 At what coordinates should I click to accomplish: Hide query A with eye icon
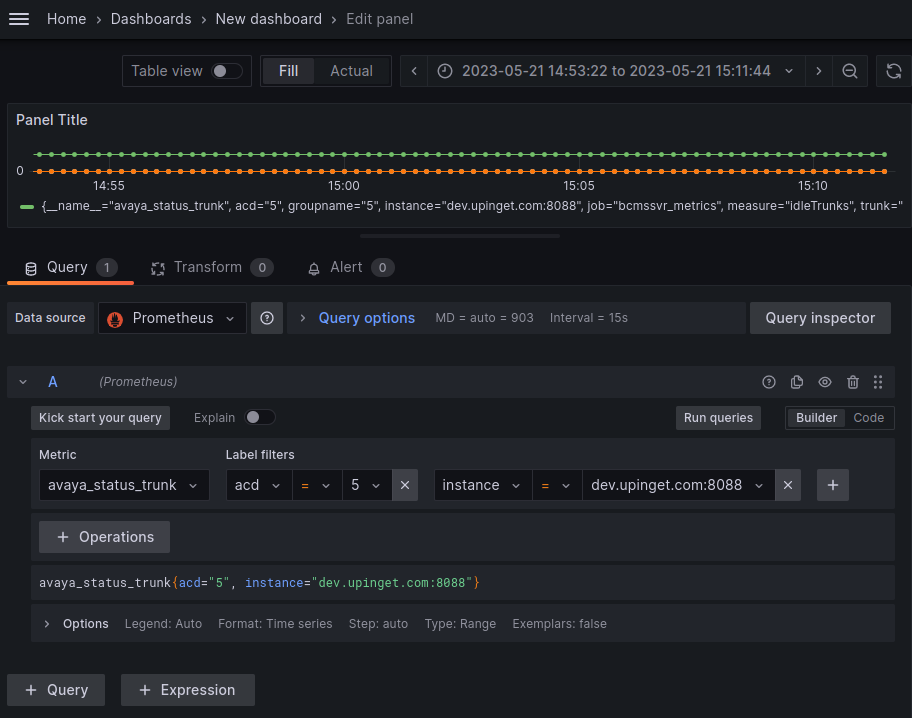[x=825, y=382]
